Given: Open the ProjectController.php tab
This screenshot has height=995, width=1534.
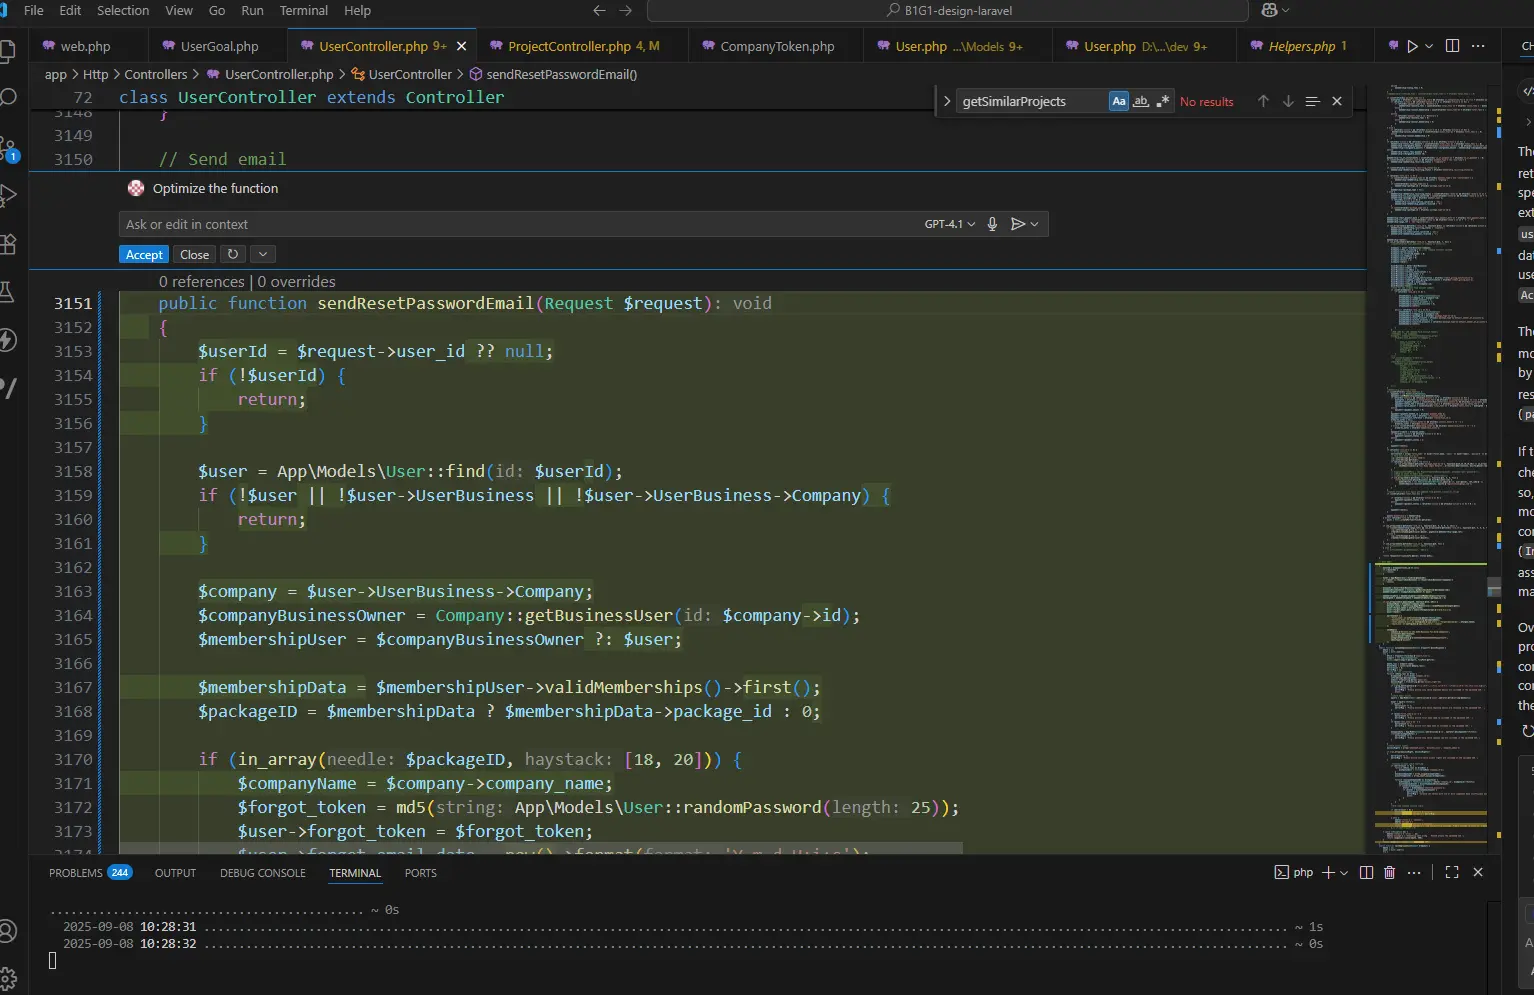Looking at the screenshot, I should point(569,46).
